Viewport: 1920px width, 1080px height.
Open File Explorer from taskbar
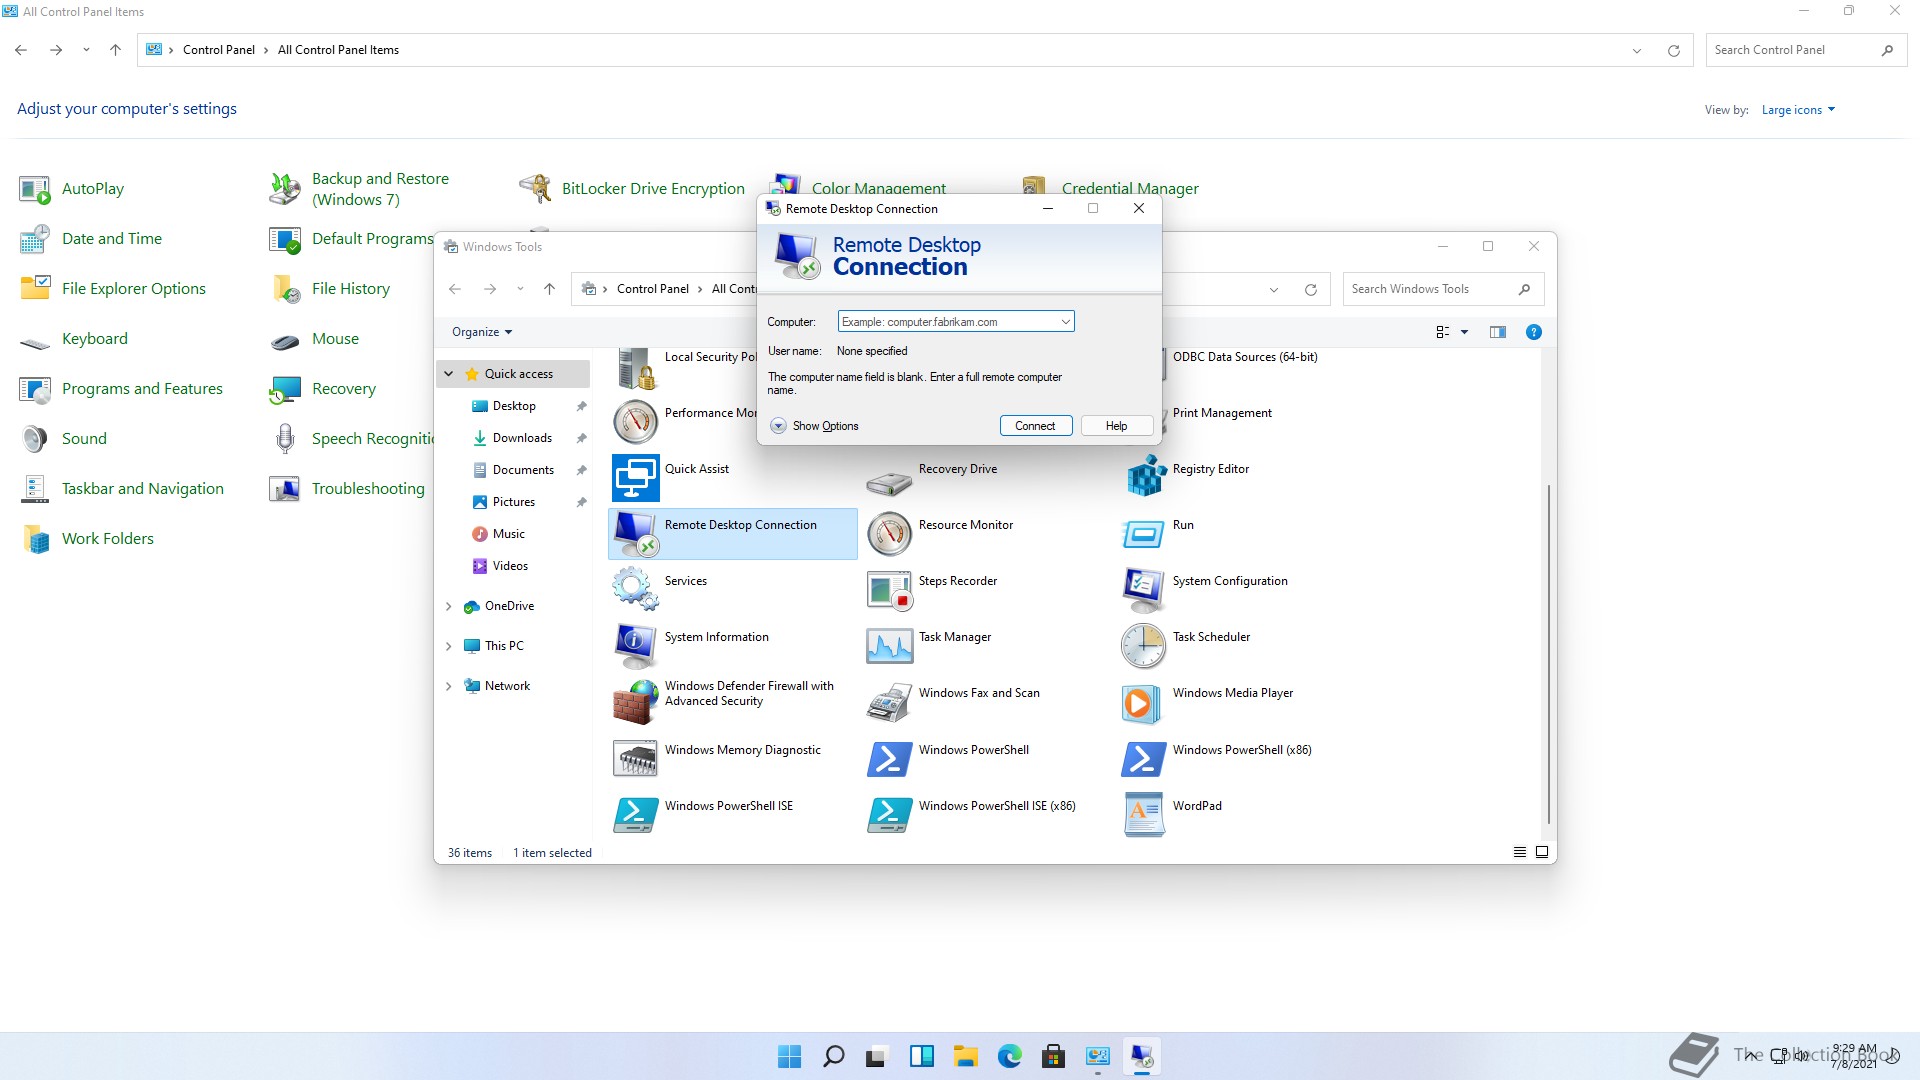coord(966,1056)
